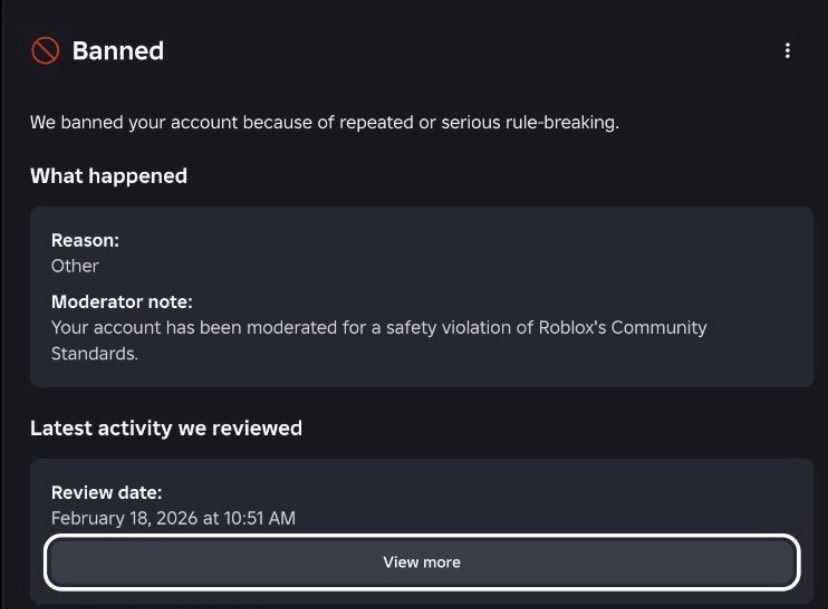Select the Latest activity we reviewed heading
The height and width of the screenshot is (609, 828).
click(166, 428)
